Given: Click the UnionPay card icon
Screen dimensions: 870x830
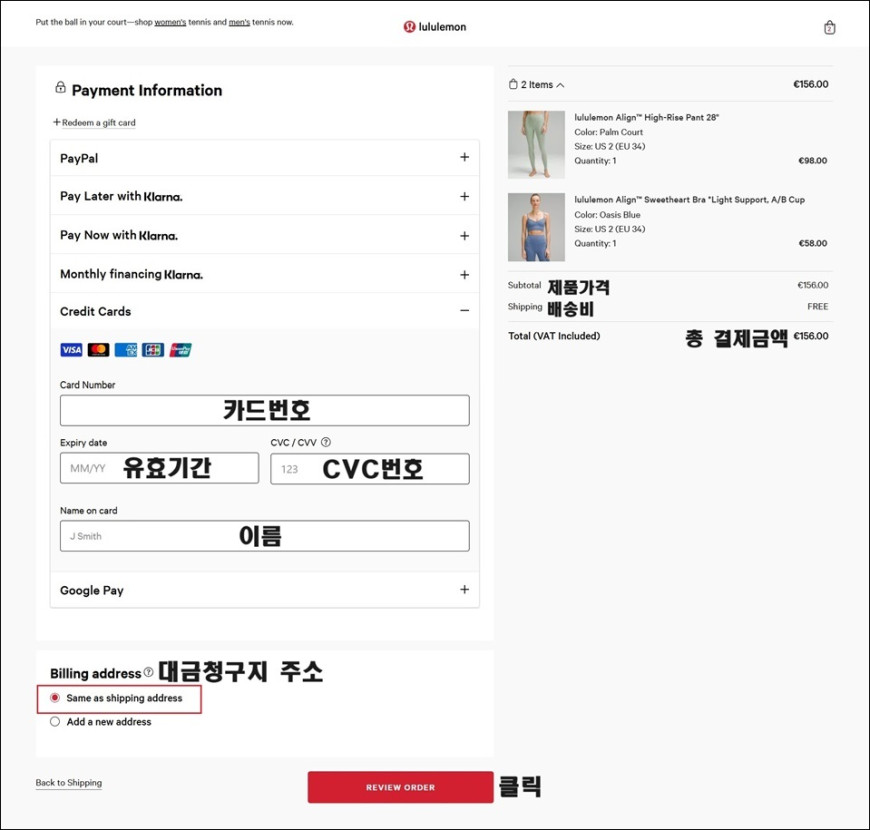Looking at the screenshot, I should point(180,350).
